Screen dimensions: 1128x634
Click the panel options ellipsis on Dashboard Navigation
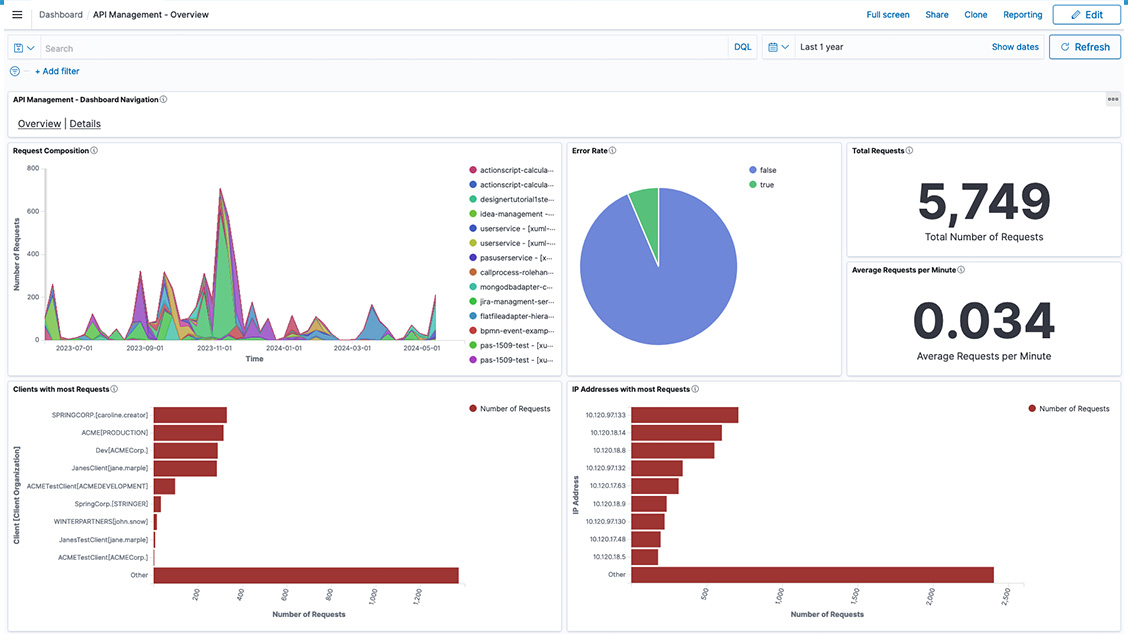pos(1112,98)
